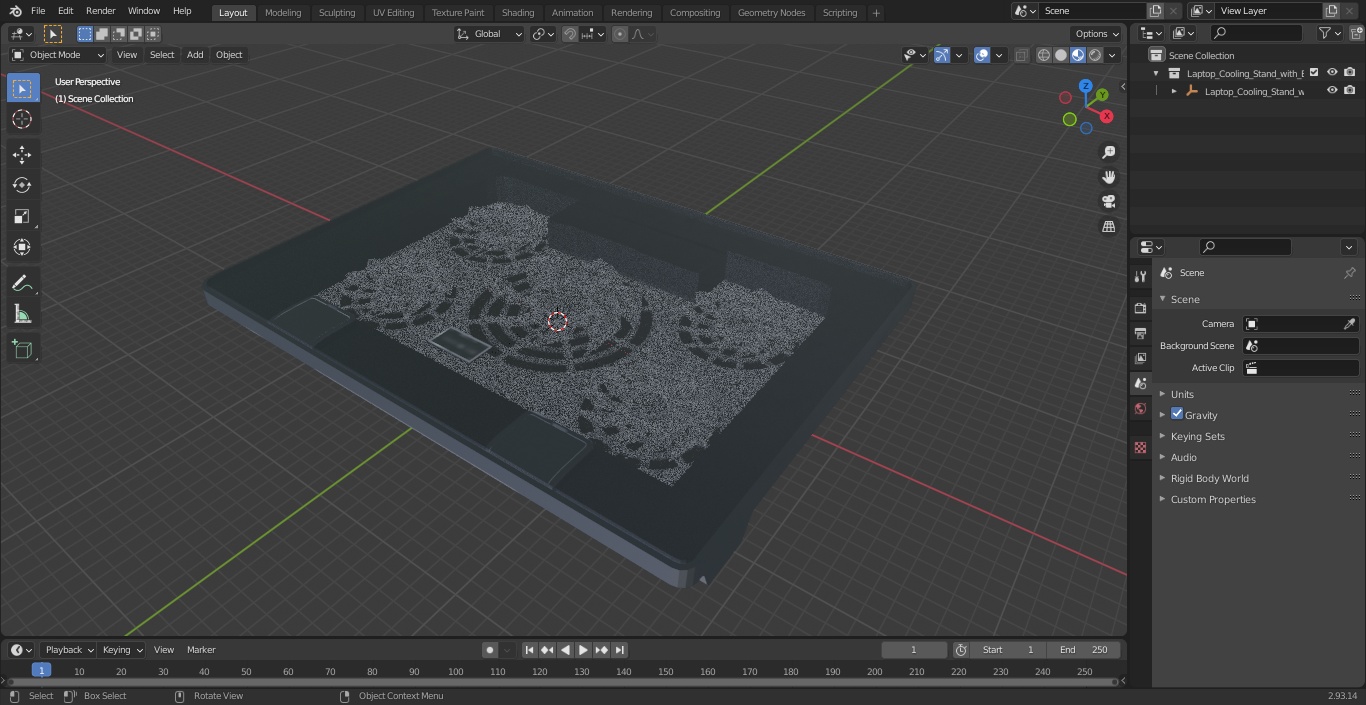The height and width of the screenshot is (705, 1366).
Task: Open the Options dropdown in viewport header
Action: click(x=1097, y=34)
